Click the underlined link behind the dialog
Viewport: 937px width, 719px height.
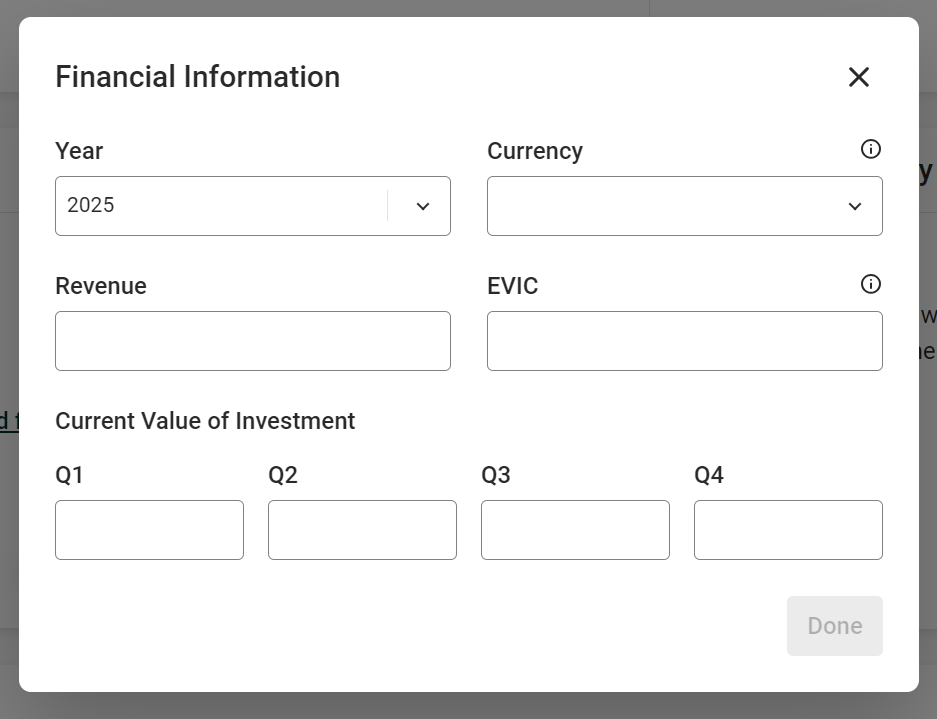point(9,421)
